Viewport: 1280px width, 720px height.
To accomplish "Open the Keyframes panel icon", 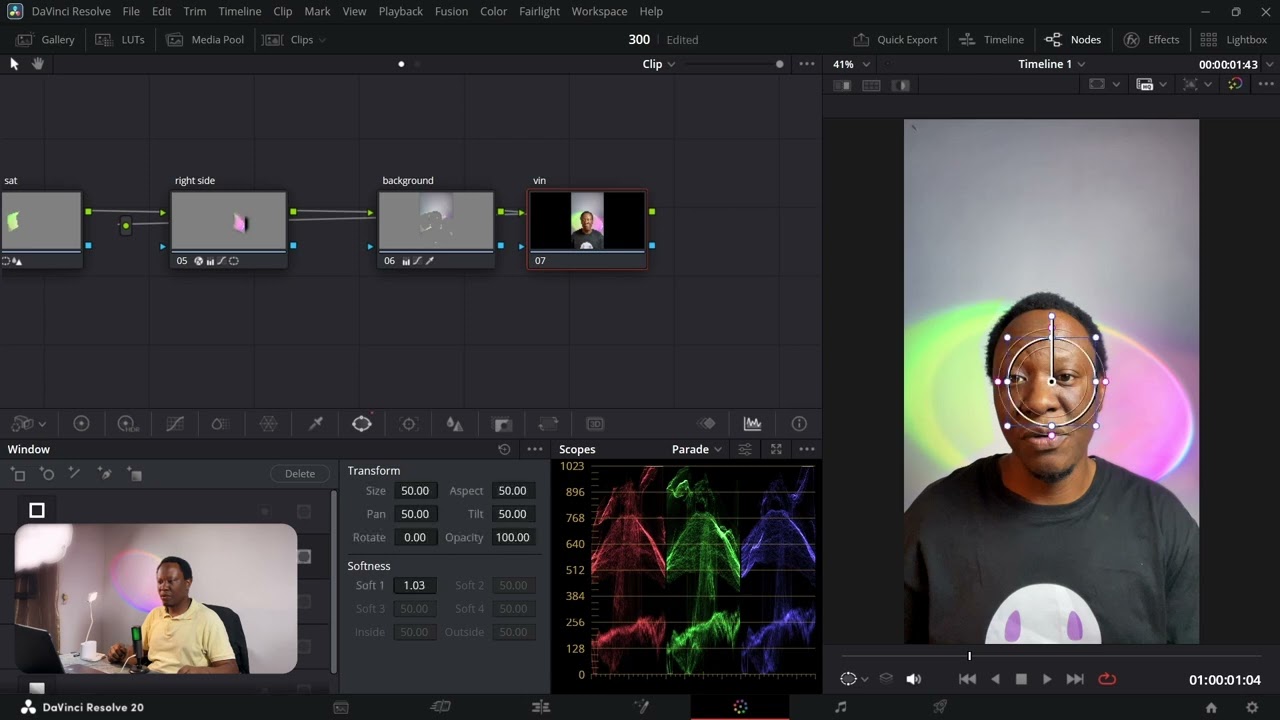I will (706, 424).
